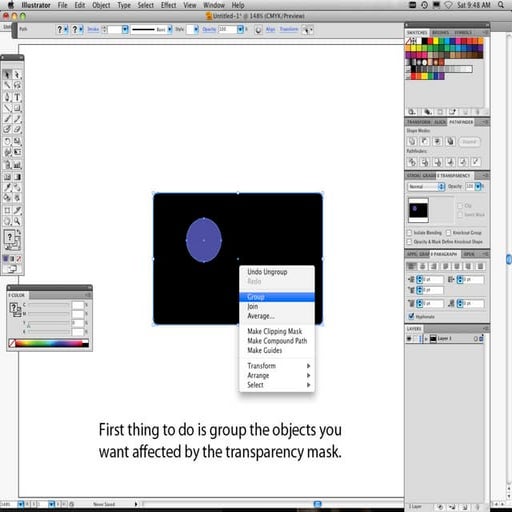
Task: Open Opacity dropdown arrow in Transparency panel
Action: (478, 186)
